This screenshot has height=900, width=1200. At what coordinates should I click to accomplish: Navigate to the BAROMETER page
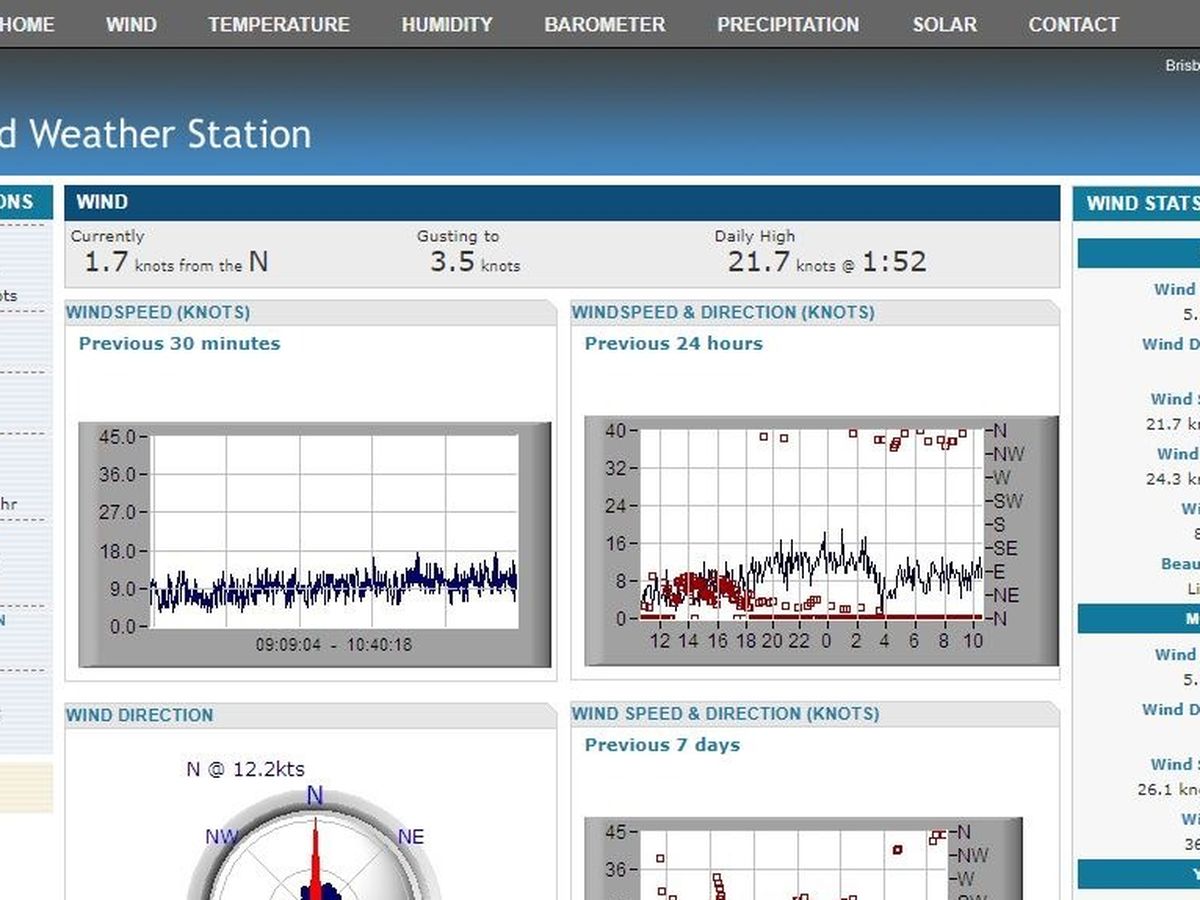604,24
